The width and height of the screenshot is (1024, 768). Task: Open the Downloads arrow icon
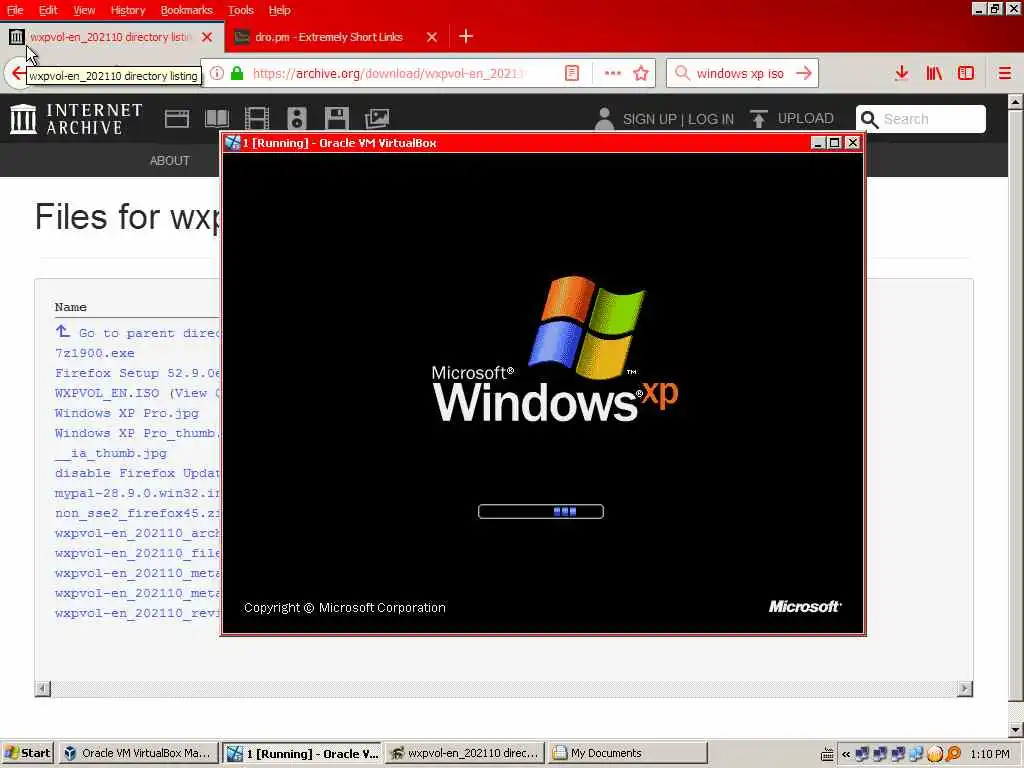coord(902,73)
